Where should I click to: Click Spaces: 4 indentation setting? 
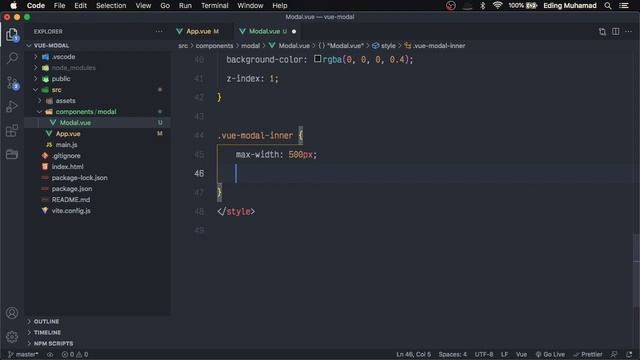(x=453, y=354)
